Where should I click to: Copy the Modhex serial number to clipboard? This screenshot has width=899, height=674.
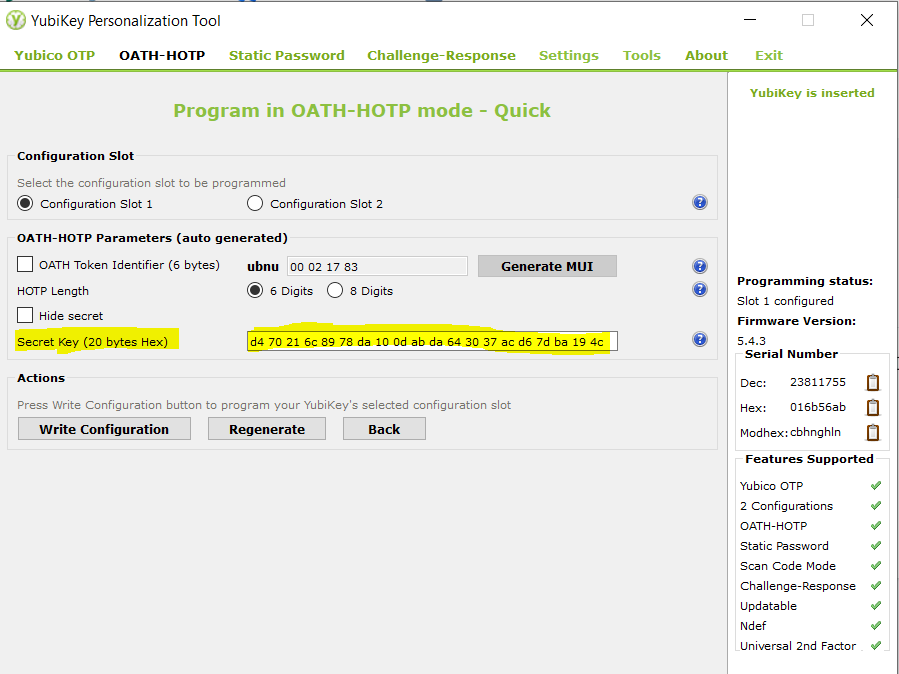(874, 432)
